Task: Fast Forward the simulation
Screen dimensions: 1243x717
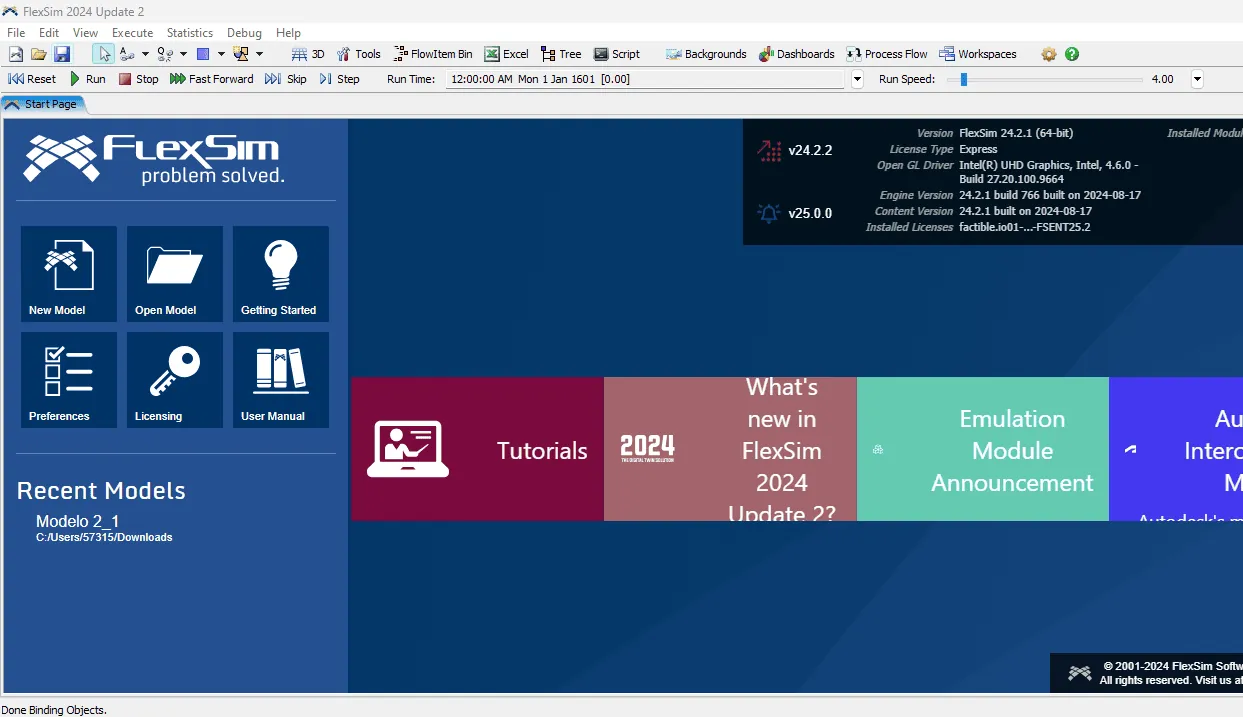Action: [212, 79]
